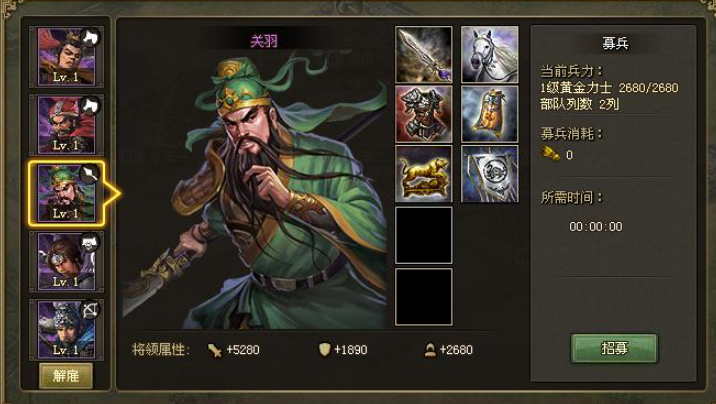Select the first general portrait at top

(67, 57)
